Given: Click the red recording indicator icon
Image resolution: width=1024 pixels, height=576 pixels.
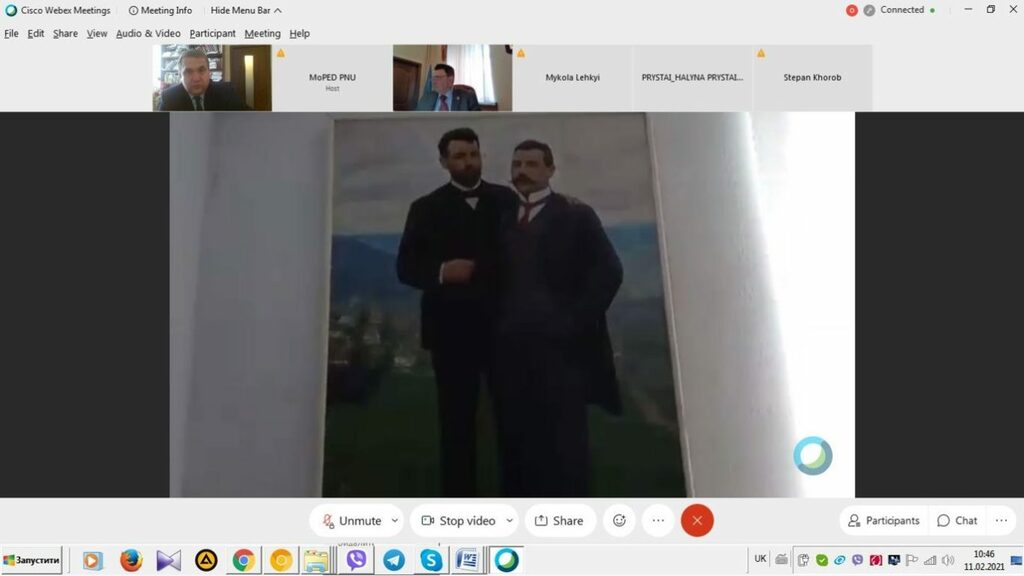Looking at the screenshot, I should point(852,10).
